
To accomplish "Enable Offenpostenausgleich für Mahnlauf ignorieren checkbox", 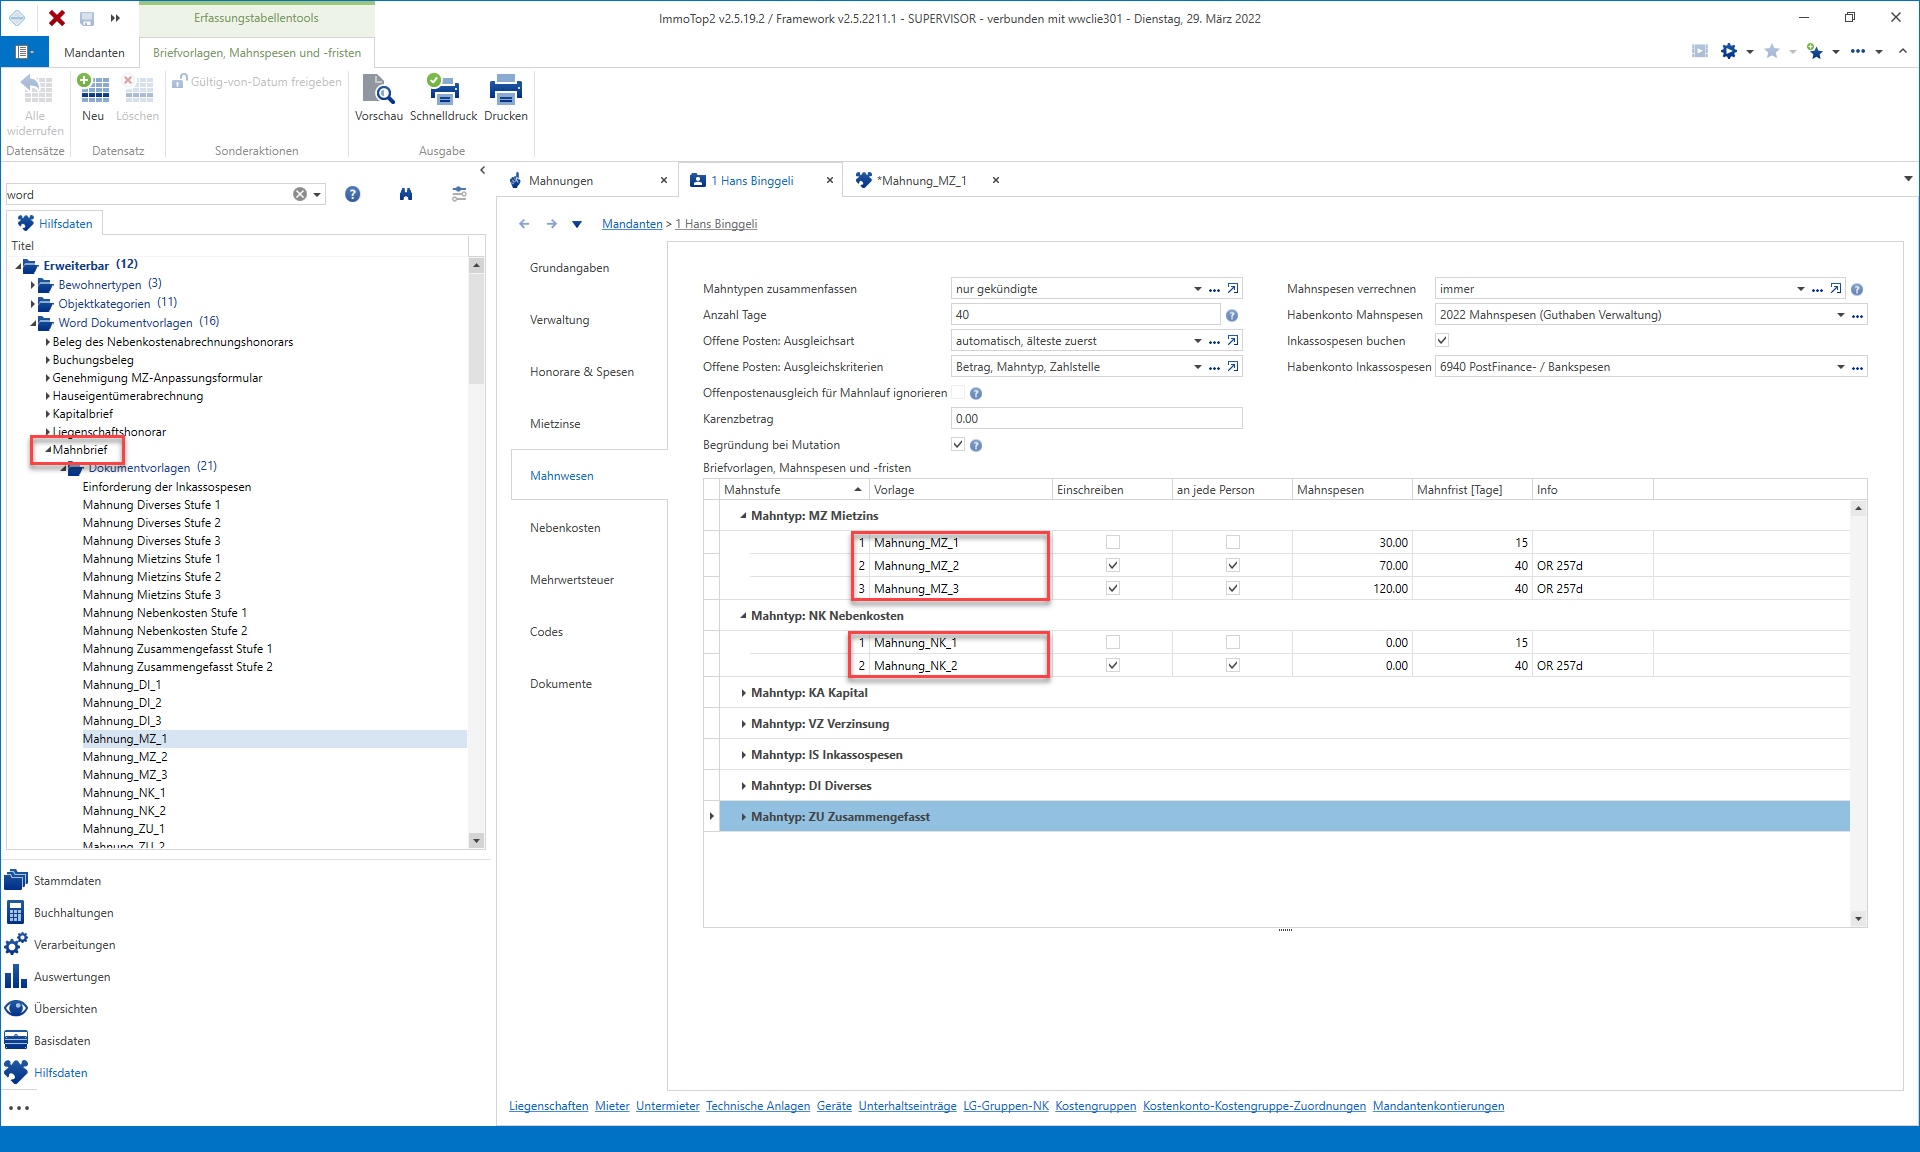I will click(958, 392).
